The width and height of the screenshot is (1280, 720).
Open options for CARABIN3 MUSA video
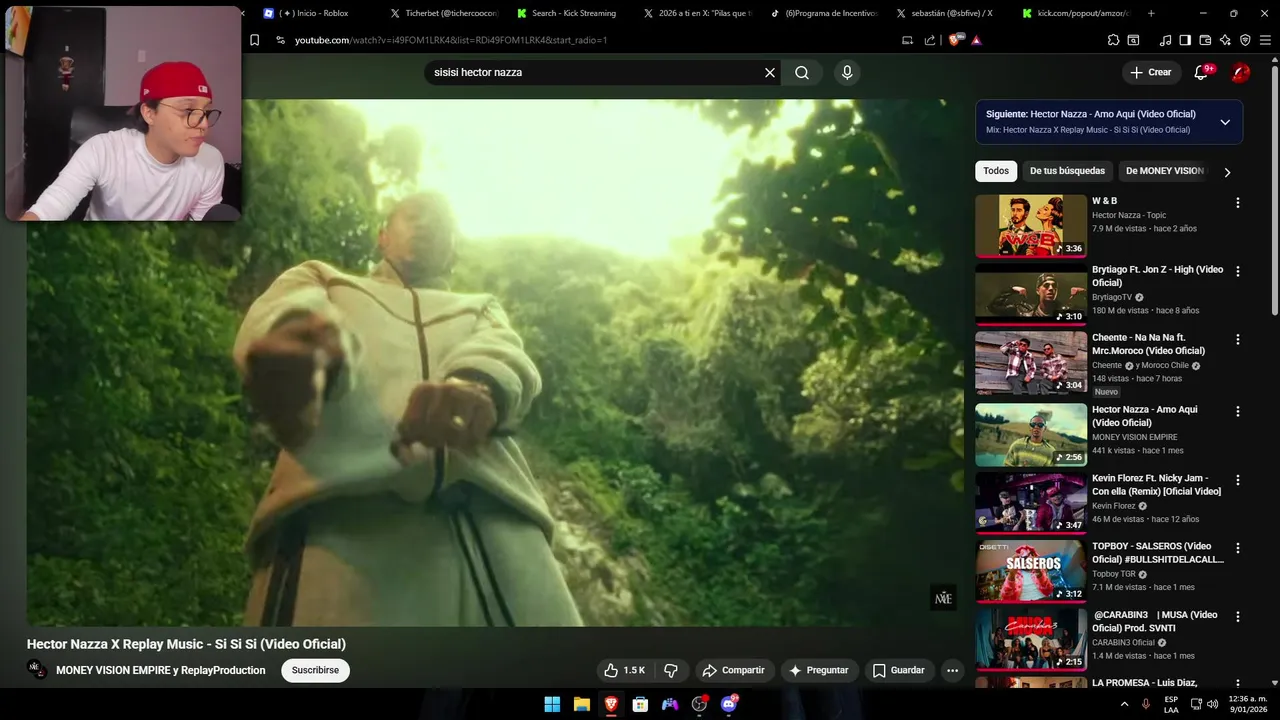point(1237,617)
